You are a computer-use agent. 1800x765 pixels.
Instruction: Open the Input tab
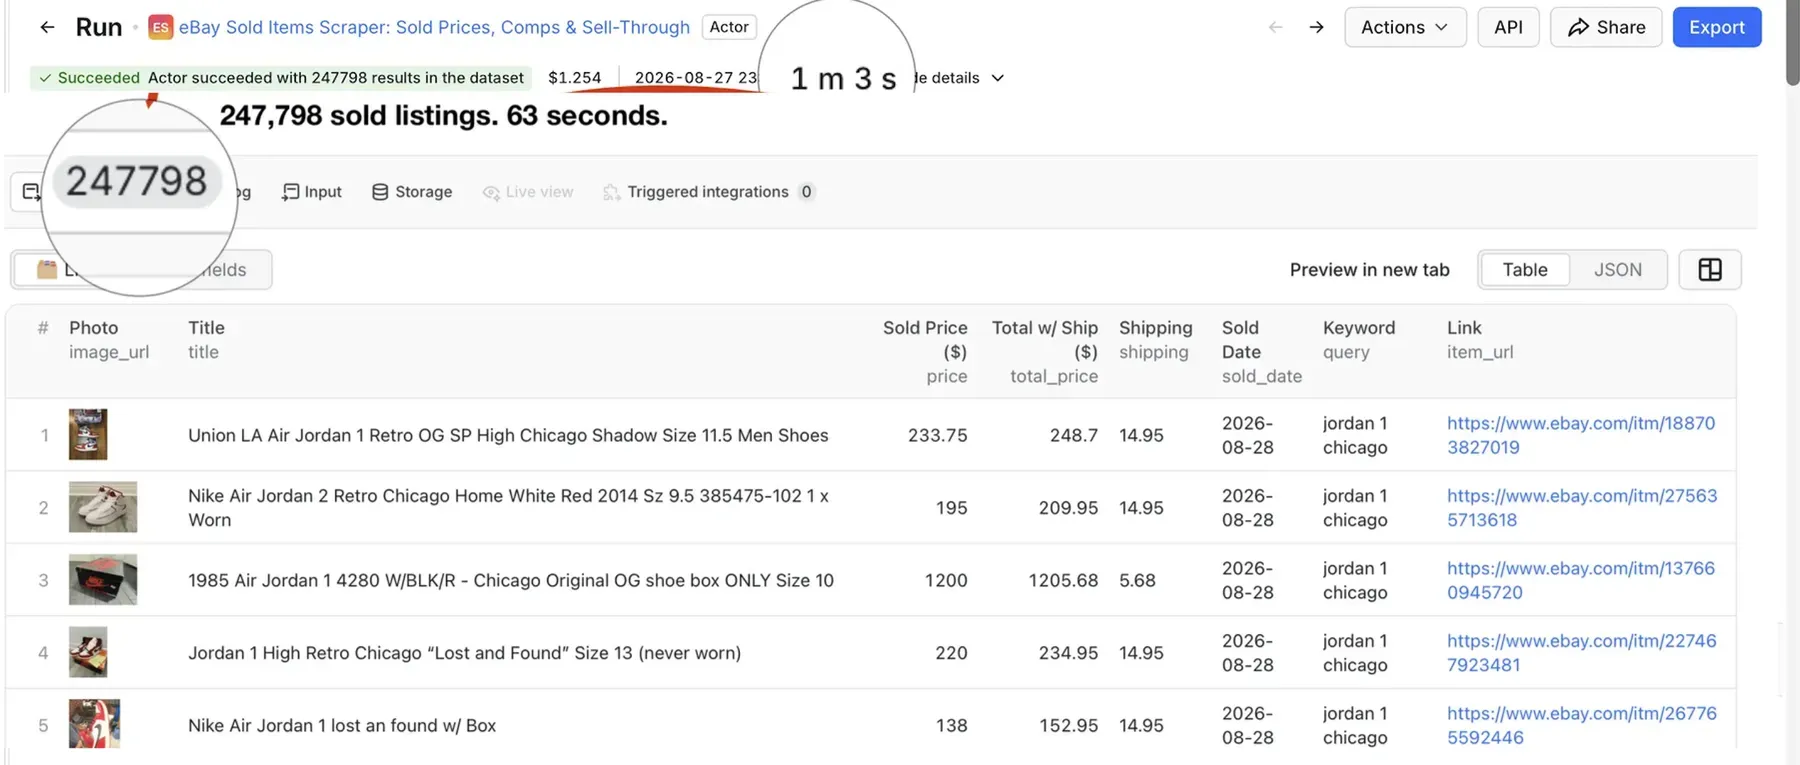point(312,192)
